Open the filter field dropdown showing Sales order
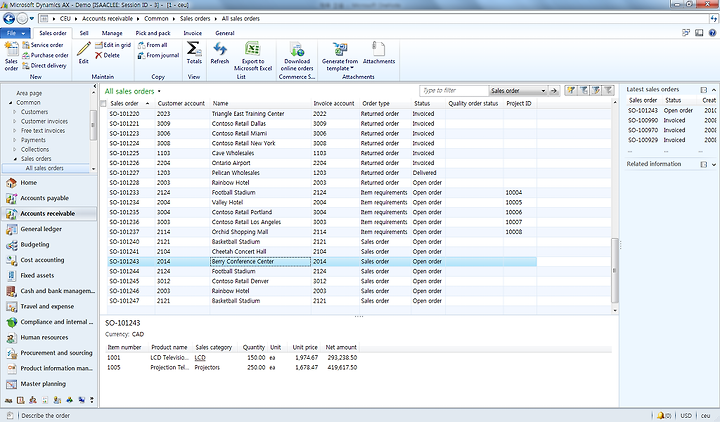The height and width of the screenshot is (422, 720). [x=543, y=90]
